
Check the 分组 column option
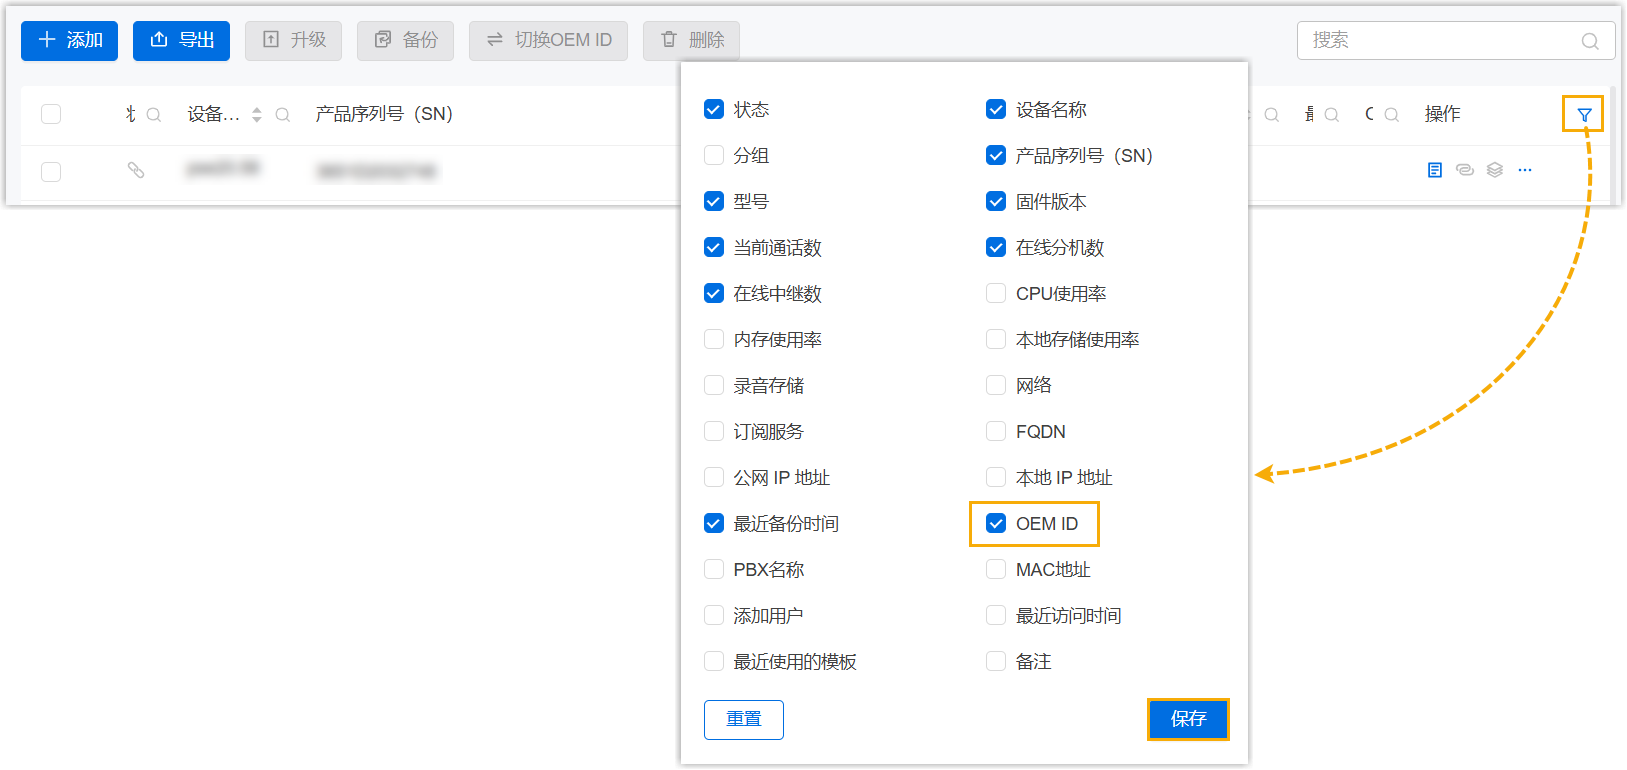pyautogui.click(x=714, y=156)
